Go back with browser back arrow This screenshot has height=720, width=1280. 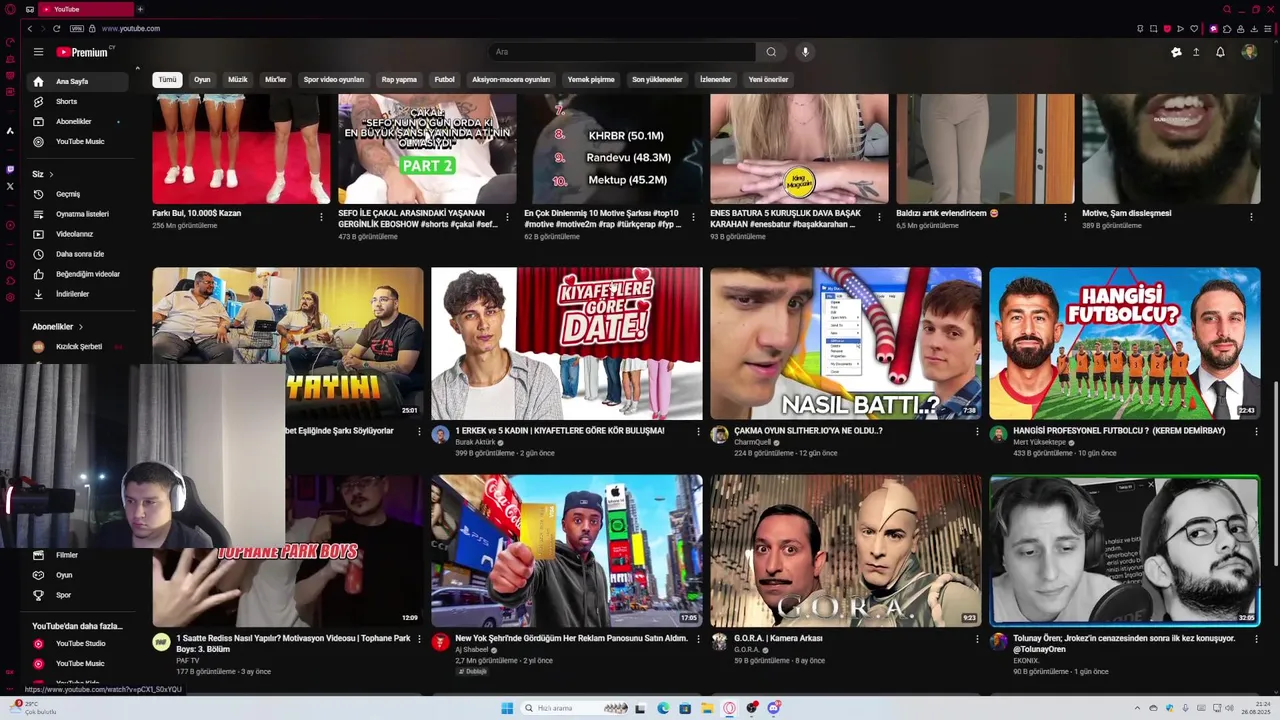pyautogui.click(x=30, y=28)
